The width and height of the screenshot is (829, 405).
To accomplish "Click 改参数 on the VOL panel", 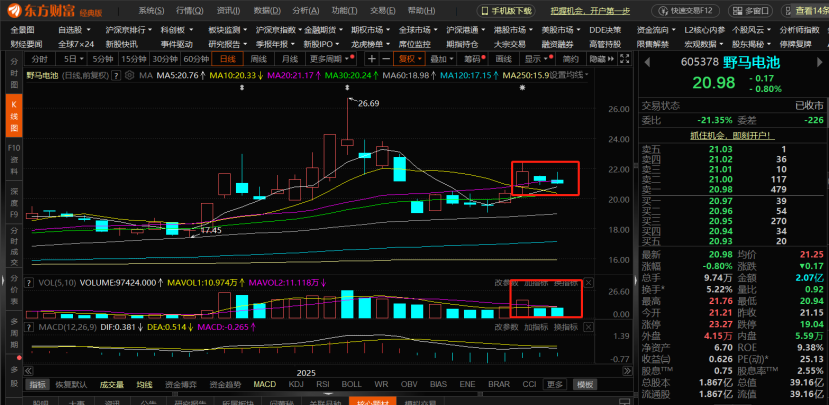I will [x=506, y=283].
